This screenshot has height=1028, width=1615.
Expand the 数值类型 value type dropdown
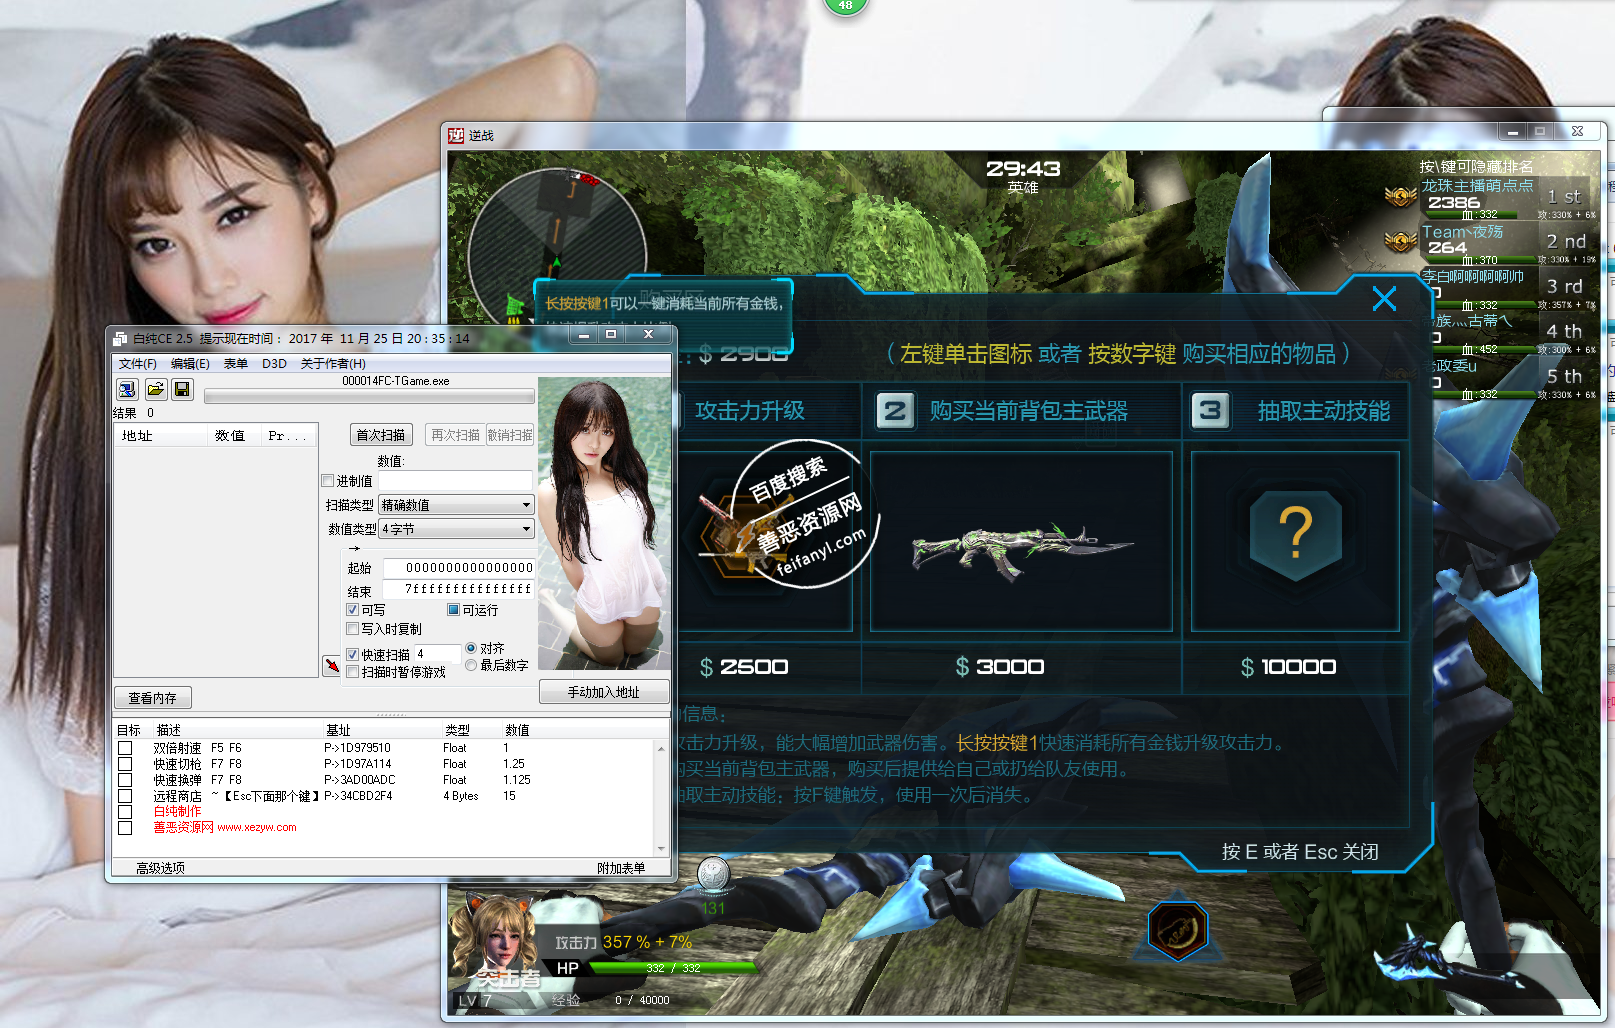(x=456, y=529)
